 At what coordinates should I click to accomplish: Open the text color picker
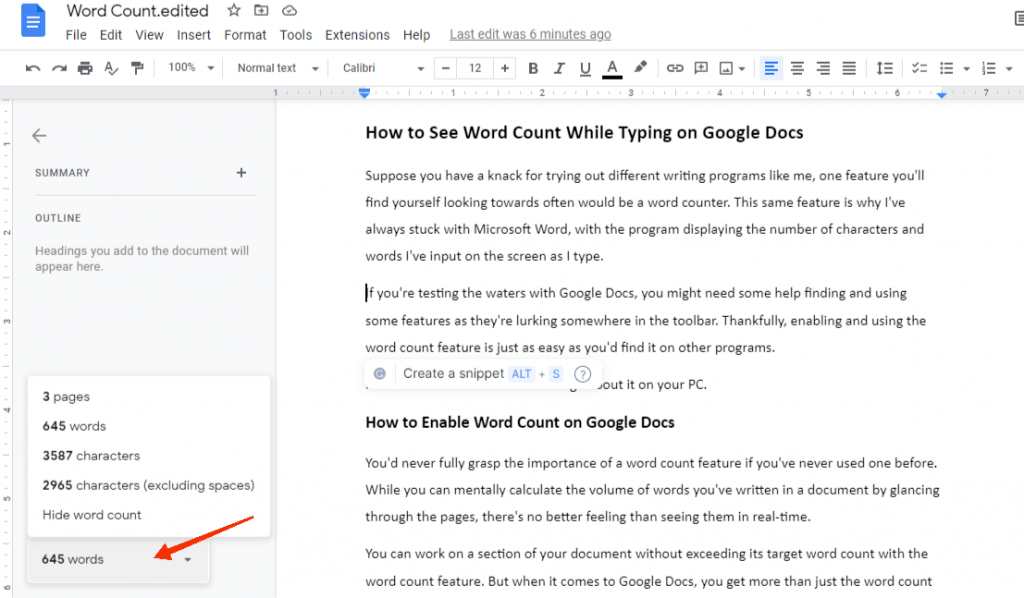(x=612, y=68)
